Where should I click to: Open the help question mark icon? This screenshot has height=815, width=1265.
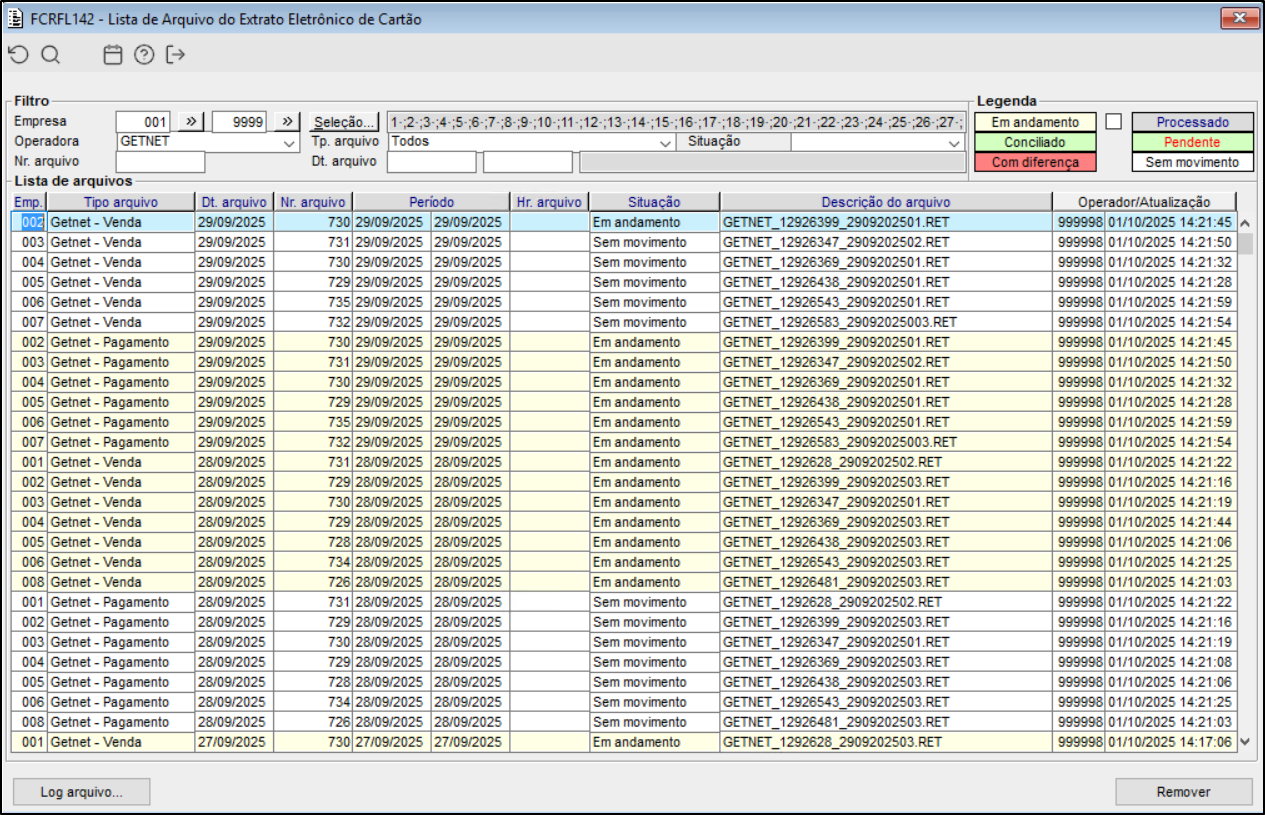pyautogui.click(x=144, y=55)
